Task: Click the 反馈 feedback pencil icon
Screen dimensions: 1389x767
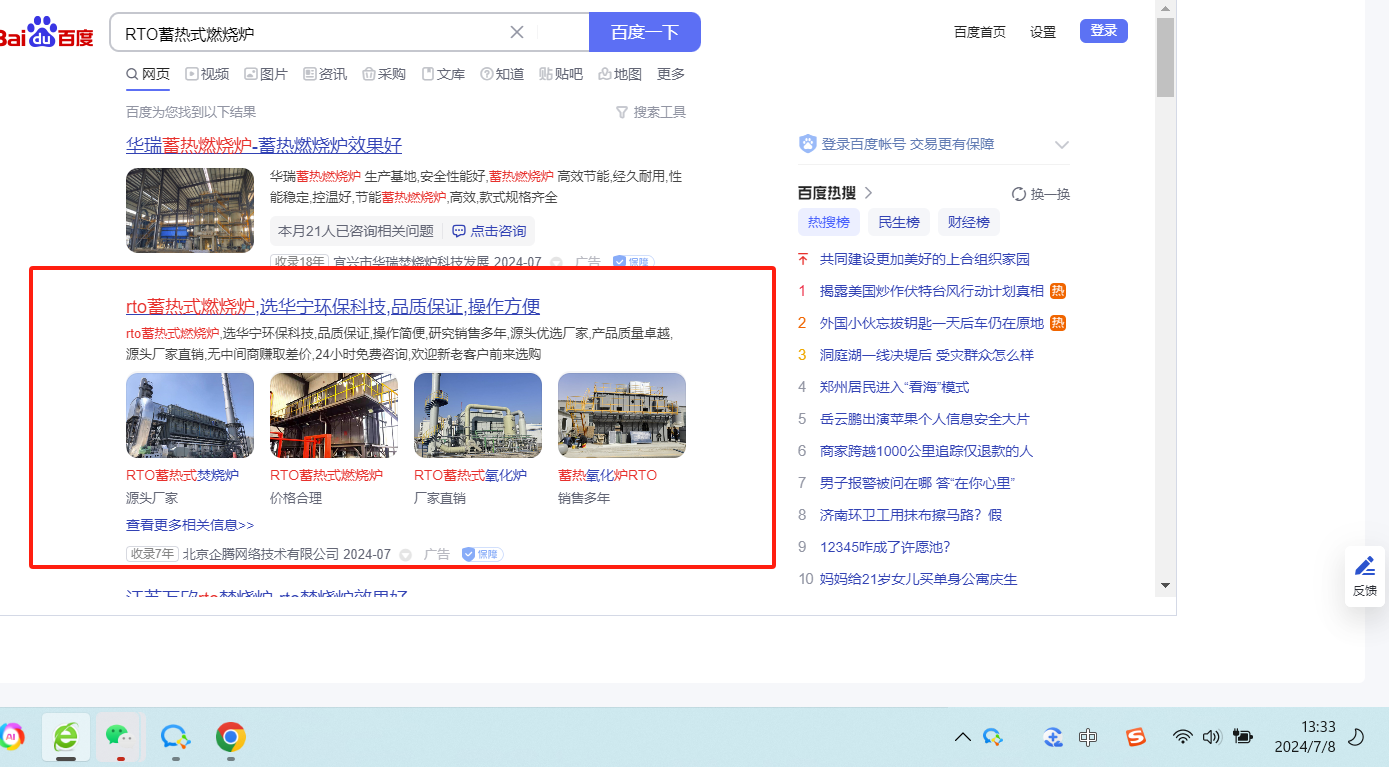Action: pos(1365,566)
